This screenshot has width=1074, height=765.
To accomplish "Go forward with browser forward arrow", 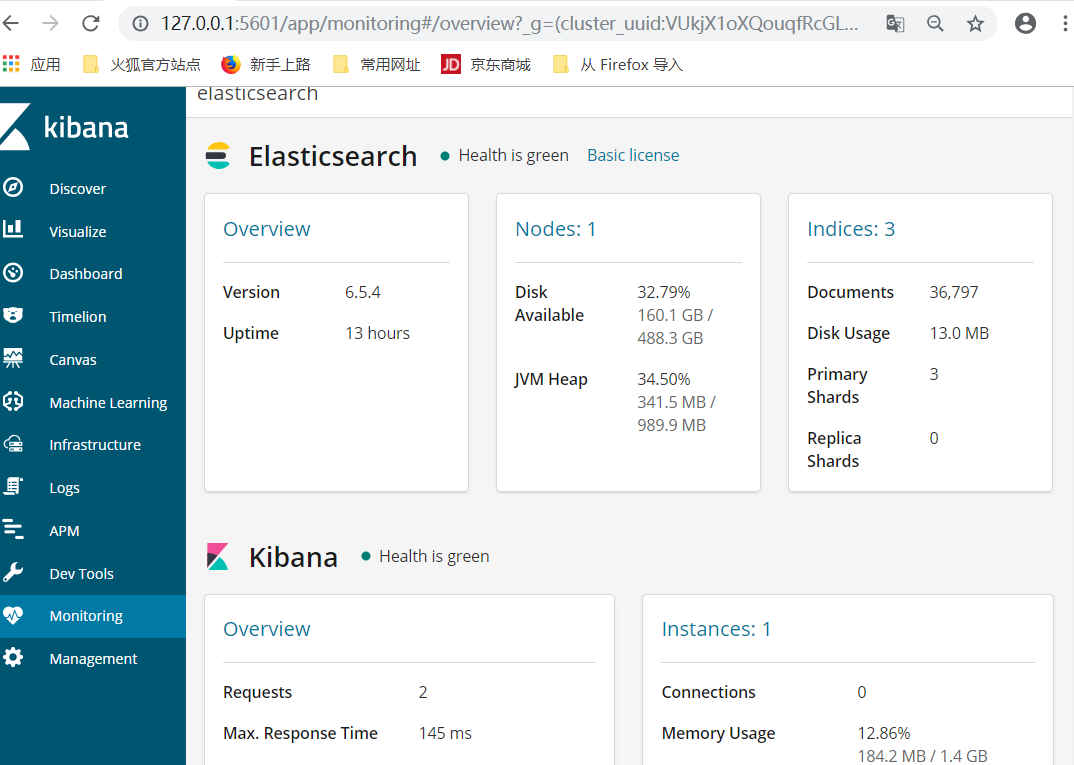I will pos(51,23).
